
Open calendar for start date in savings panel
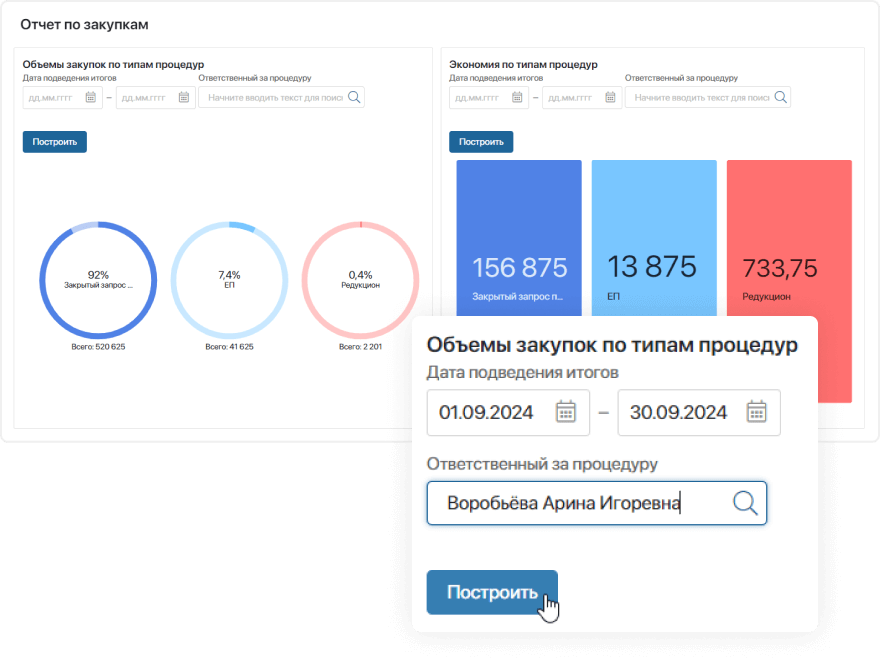pos(517,97)
